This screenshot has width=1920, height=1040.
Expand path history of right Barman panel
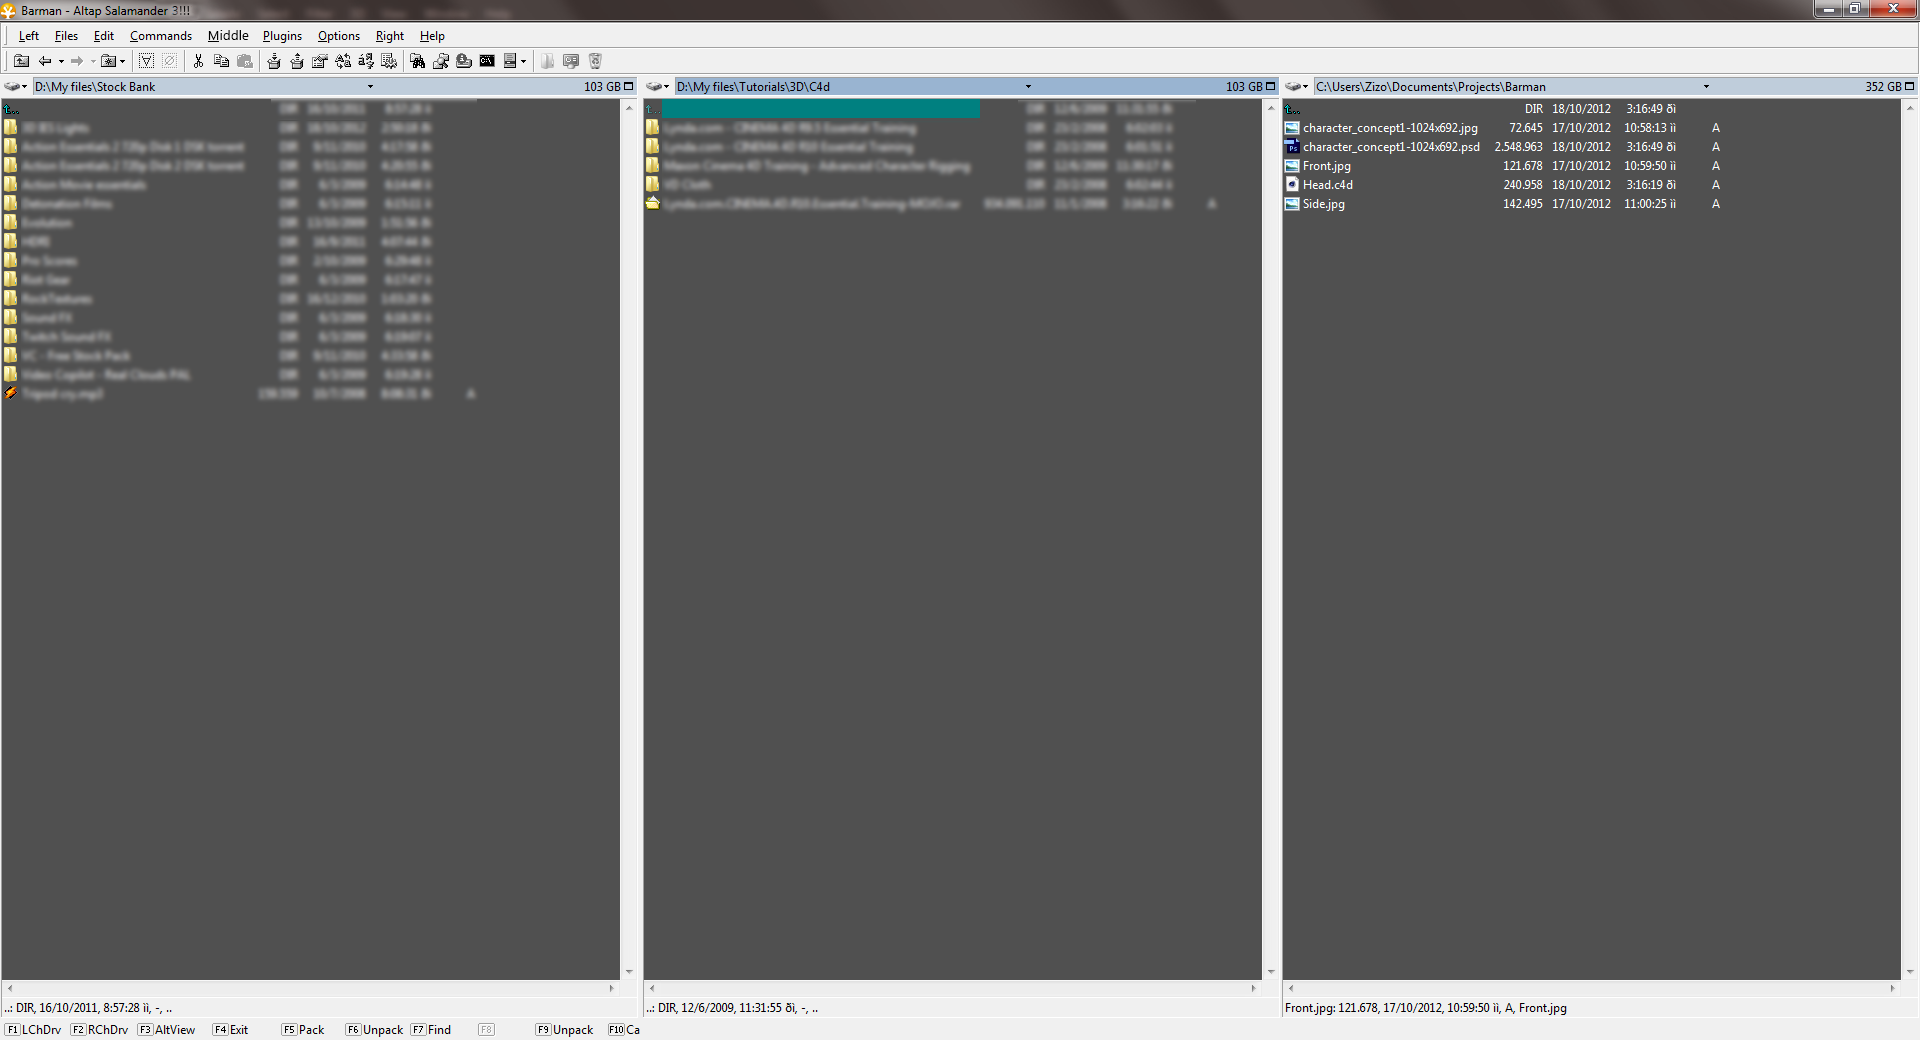[x=1706, y=86]
